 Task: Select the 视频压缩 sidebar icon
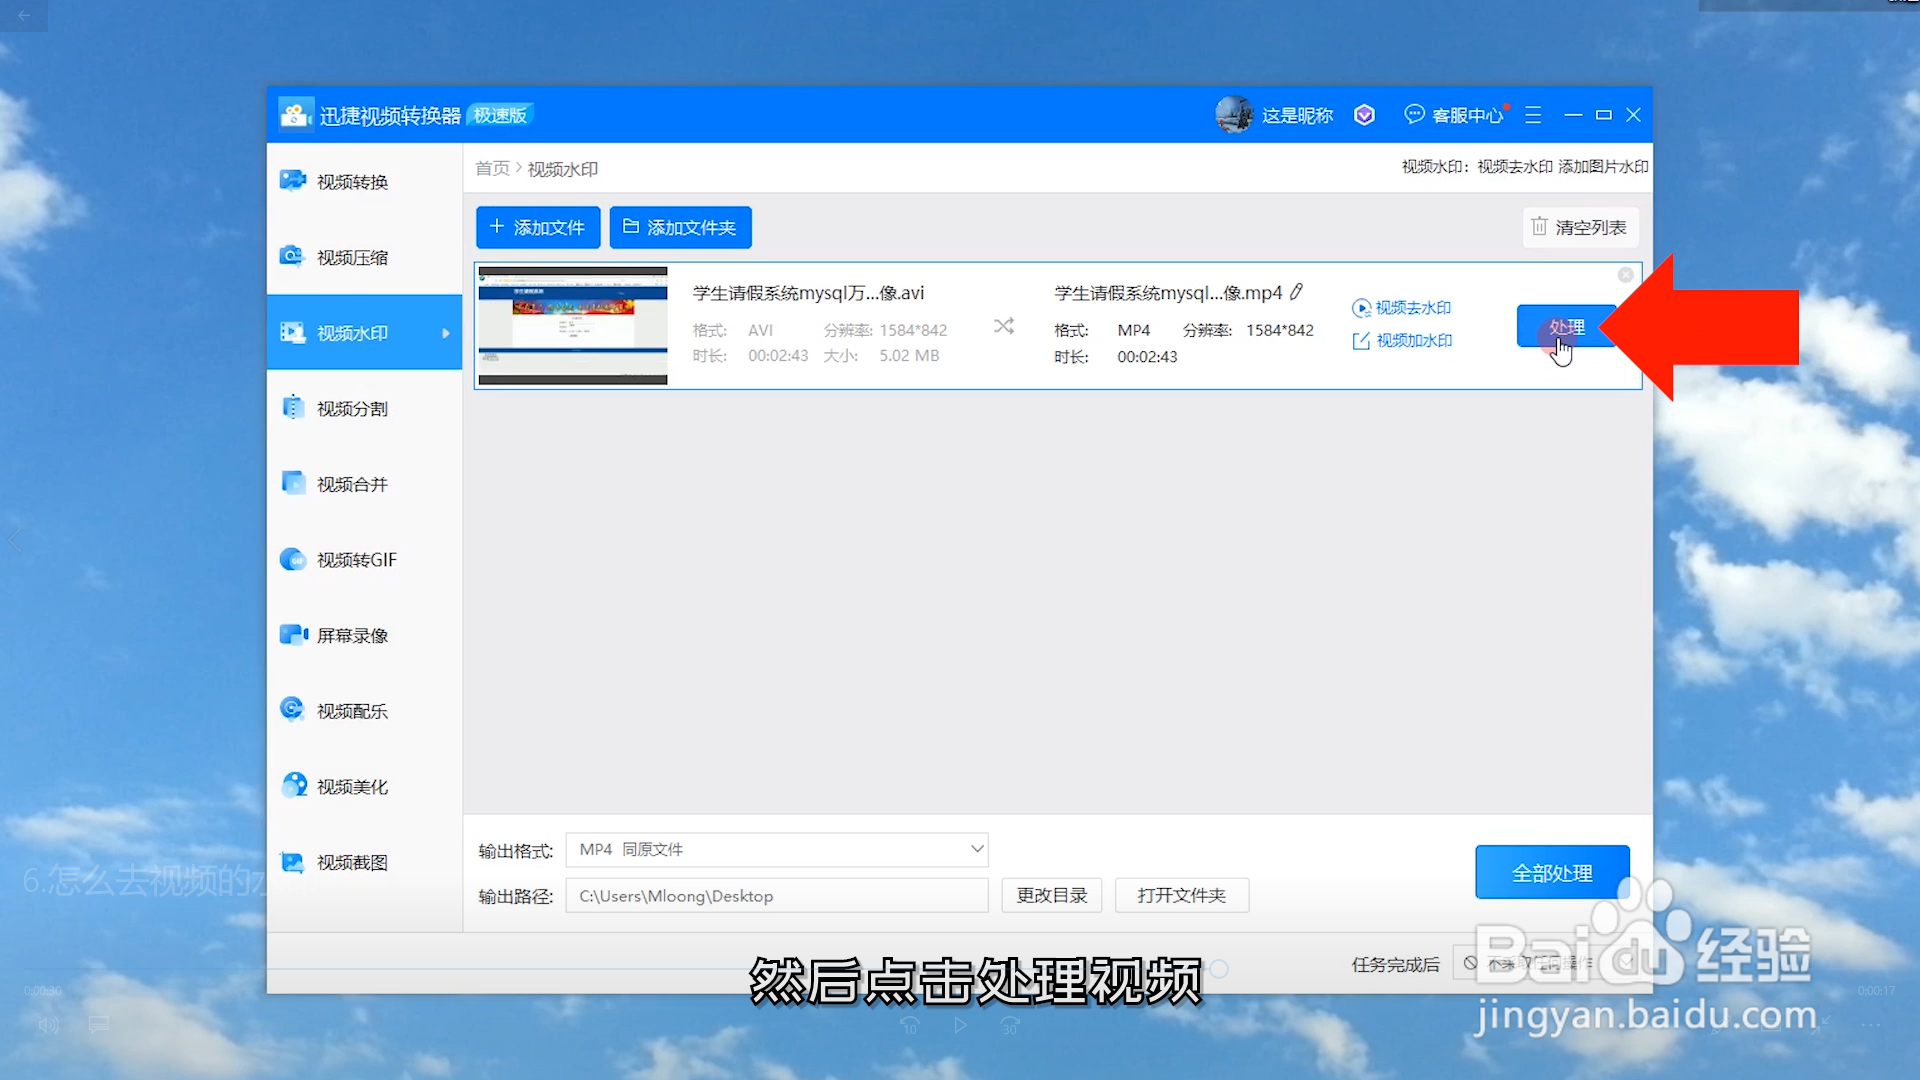tap(292, 257)
